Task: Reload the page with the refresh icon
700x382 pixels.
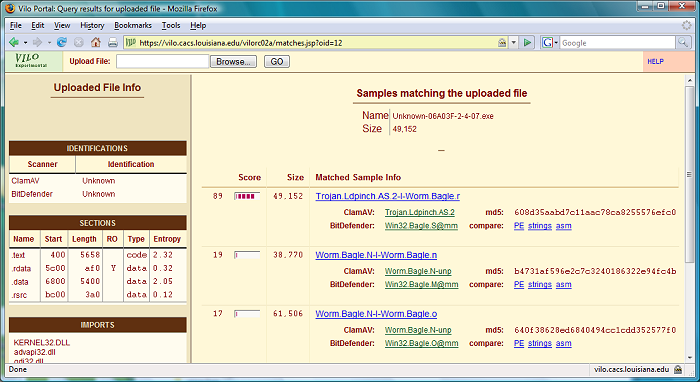Action: 62,42
